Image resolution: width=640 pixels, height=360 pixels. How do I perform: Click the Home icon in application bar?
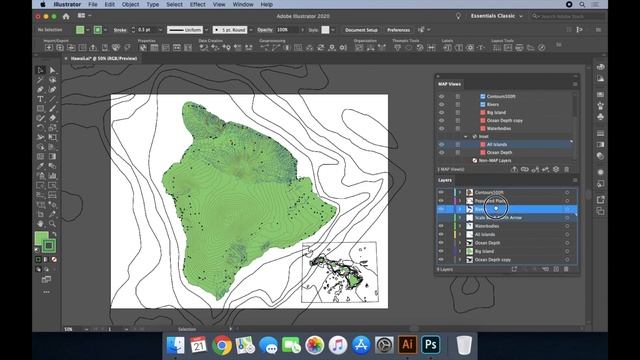(x=66, y=16)
